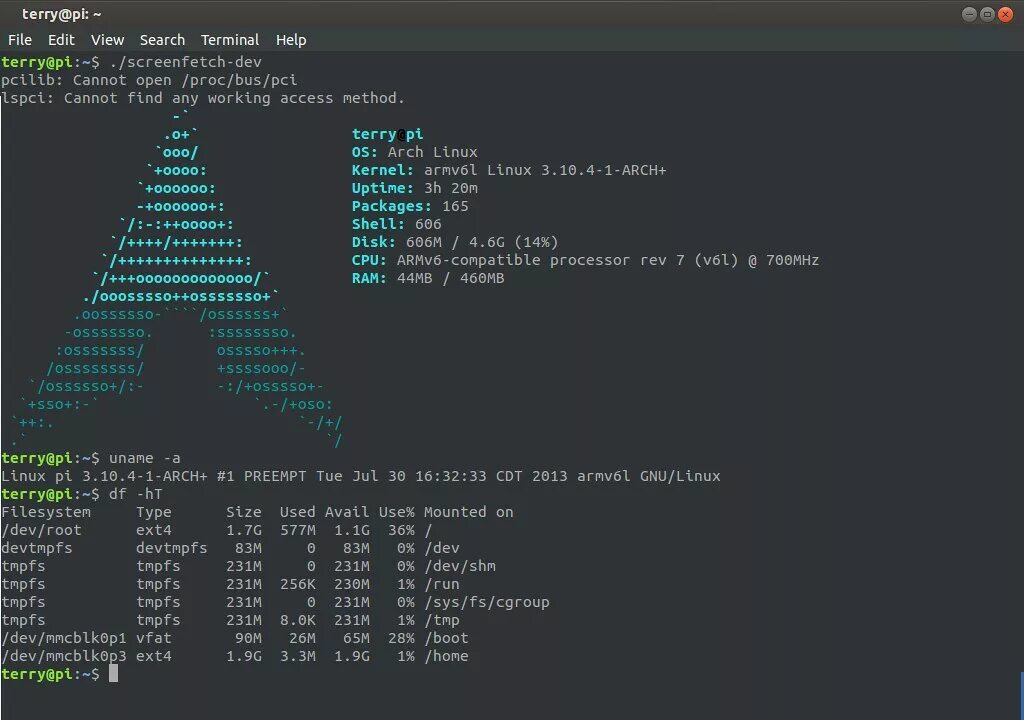Click the 'Linux pi 3.10.4-1-ARCH+ #1 PREEMPT' output line
Screen dimensions: 1024x720
click(360, 476)
